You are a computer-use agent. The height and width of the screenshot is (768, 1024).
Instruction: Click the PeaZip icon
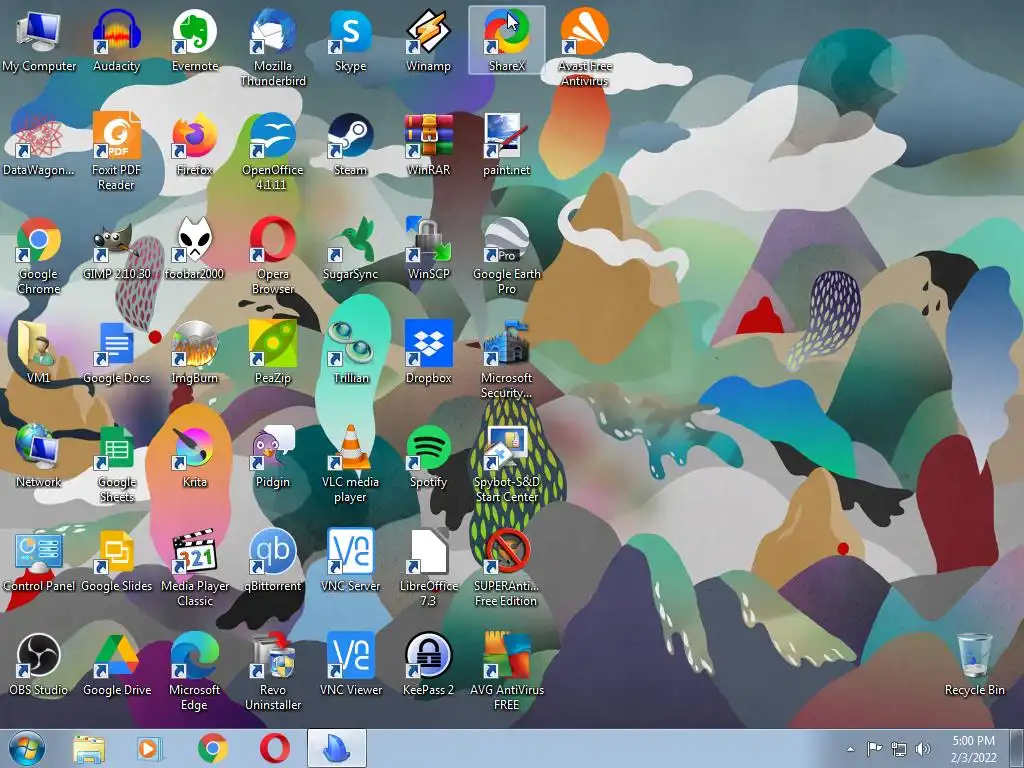click(x=273, y=353)
